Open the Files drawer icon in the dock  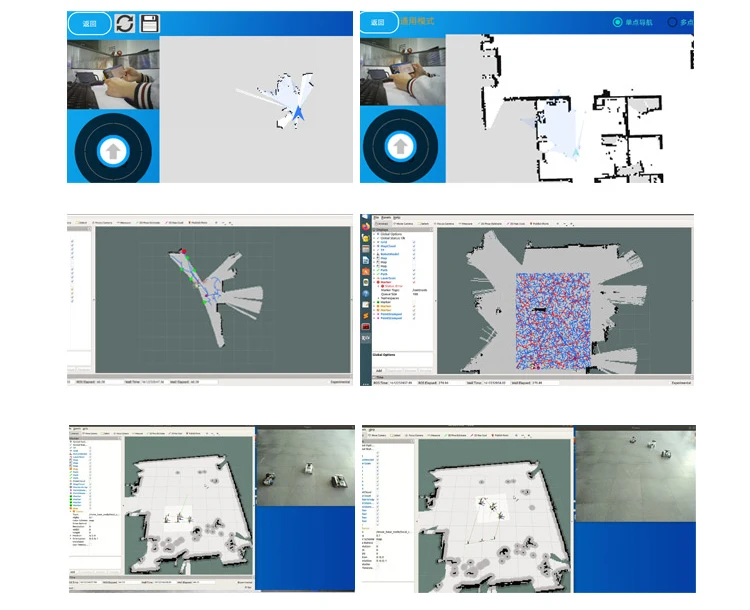pyautogui.click(x=365, y=249)
